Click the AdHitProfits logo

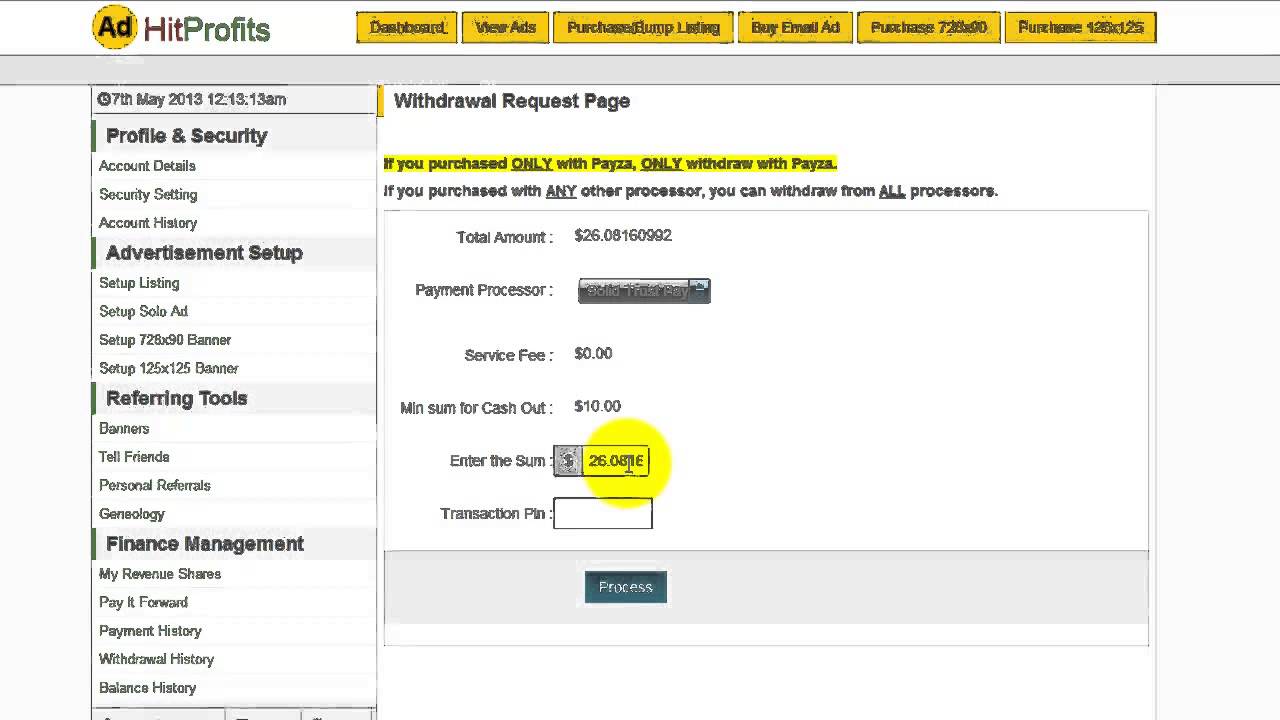point(181,28)
